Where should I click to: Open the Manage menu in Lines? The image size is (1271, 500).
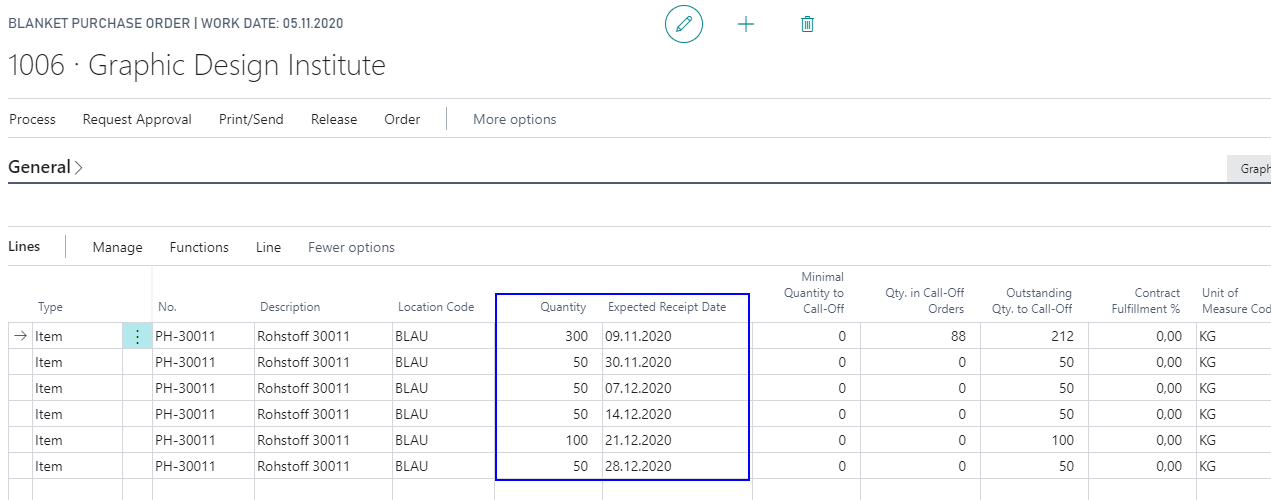pyautogui.click(x=117, y=247)
